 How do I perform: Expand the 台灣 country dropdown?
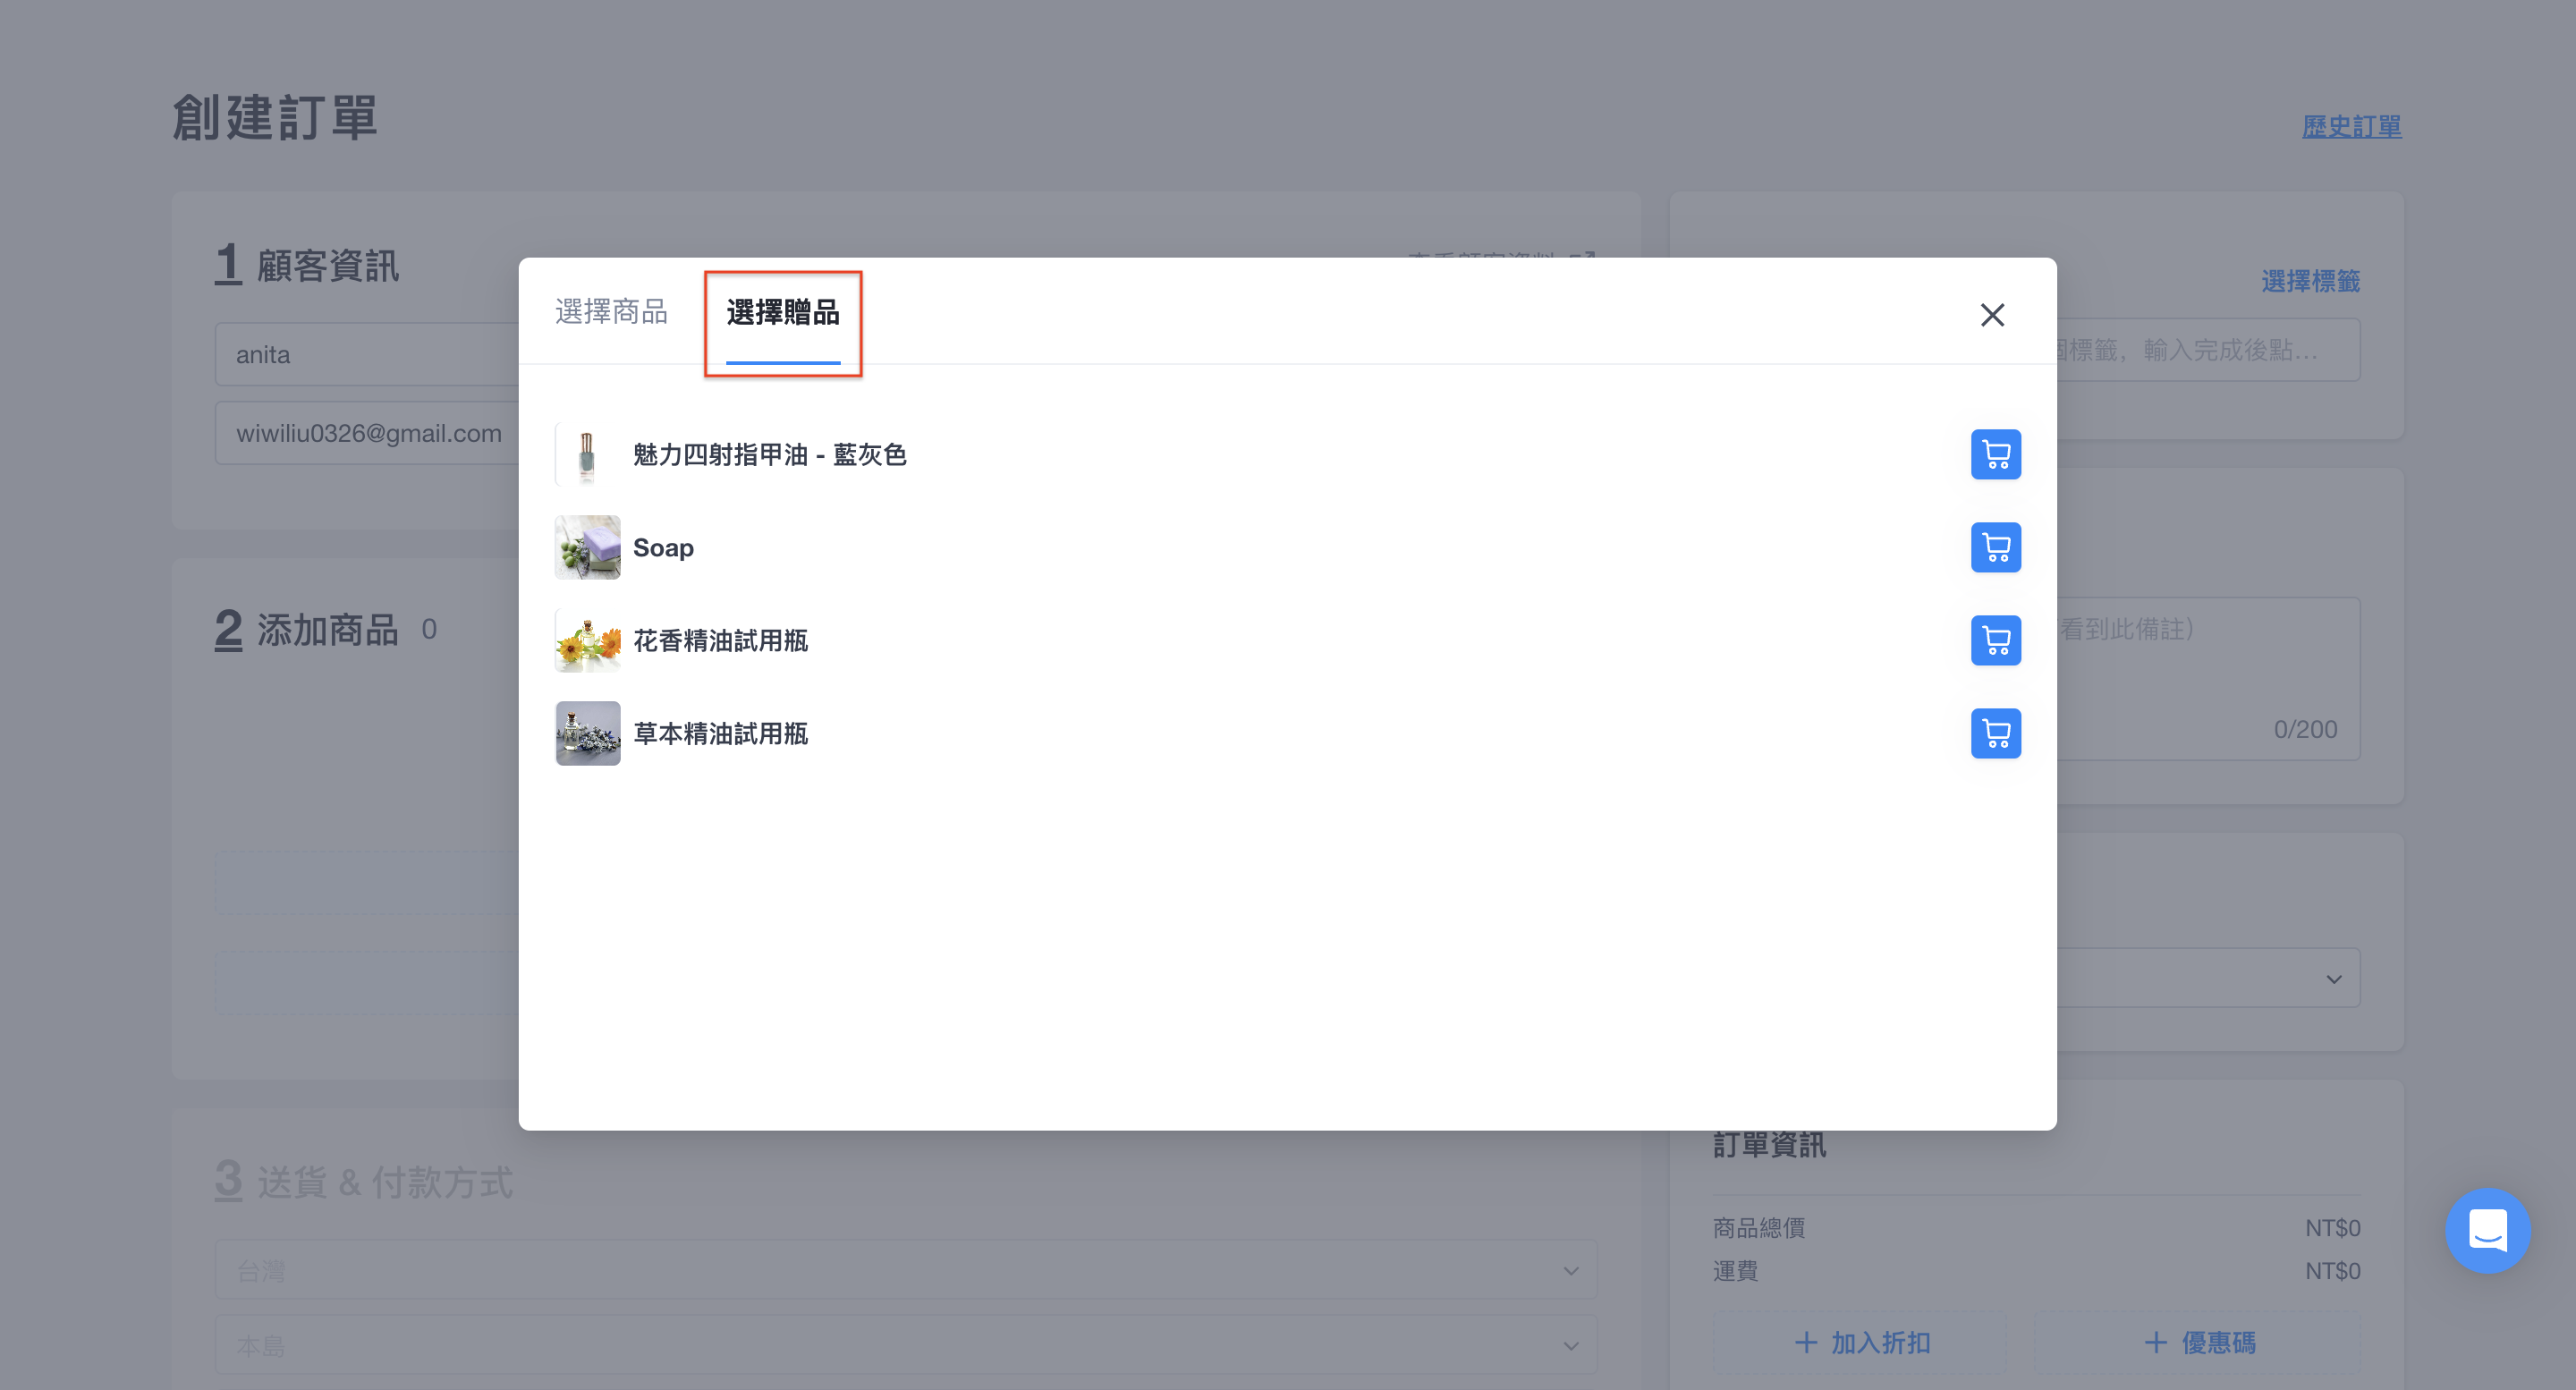click(906, 1270)
